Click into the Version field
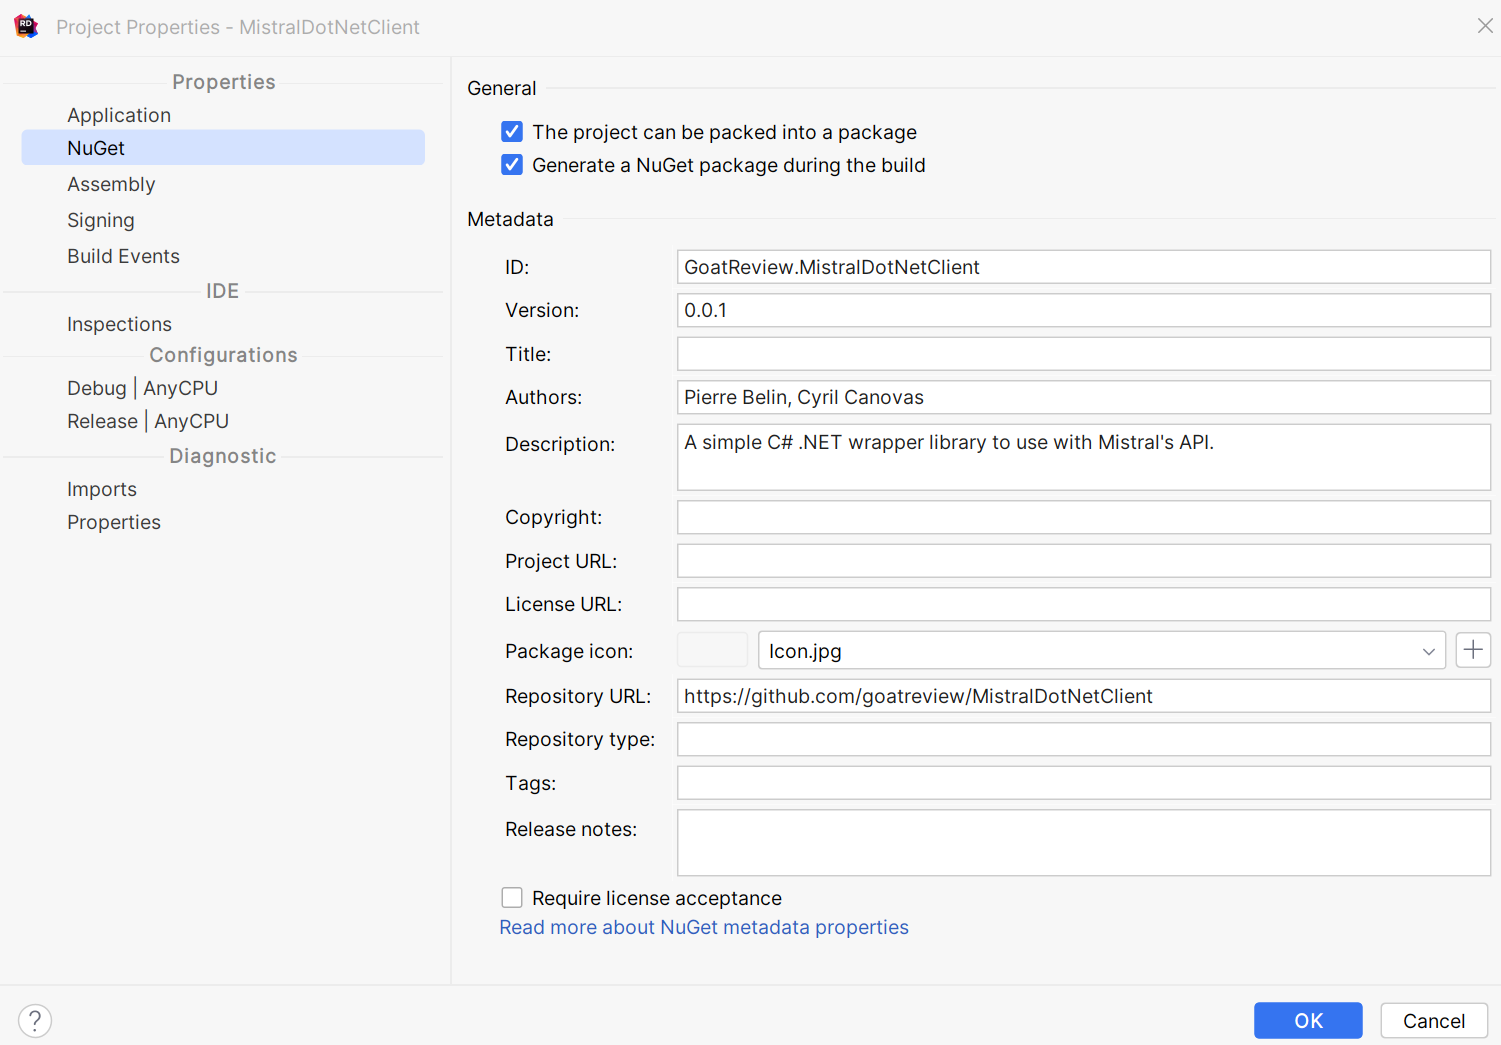 1083,310
